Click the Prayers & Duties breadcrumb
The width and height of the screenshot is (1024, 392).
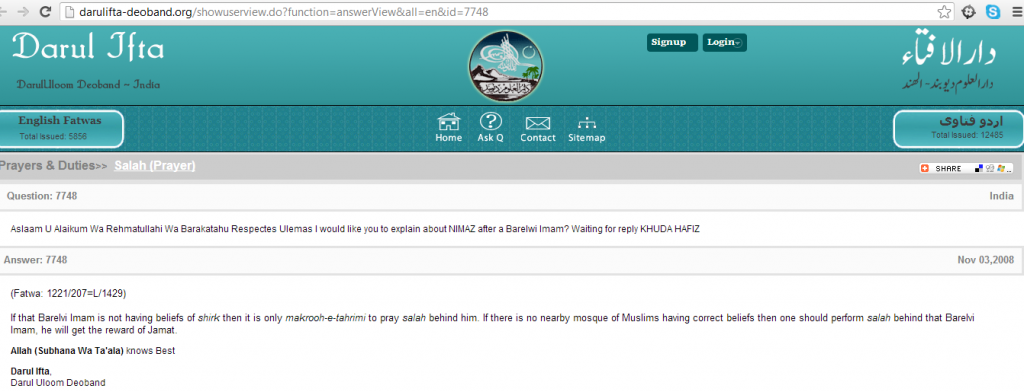click(48, 166)
